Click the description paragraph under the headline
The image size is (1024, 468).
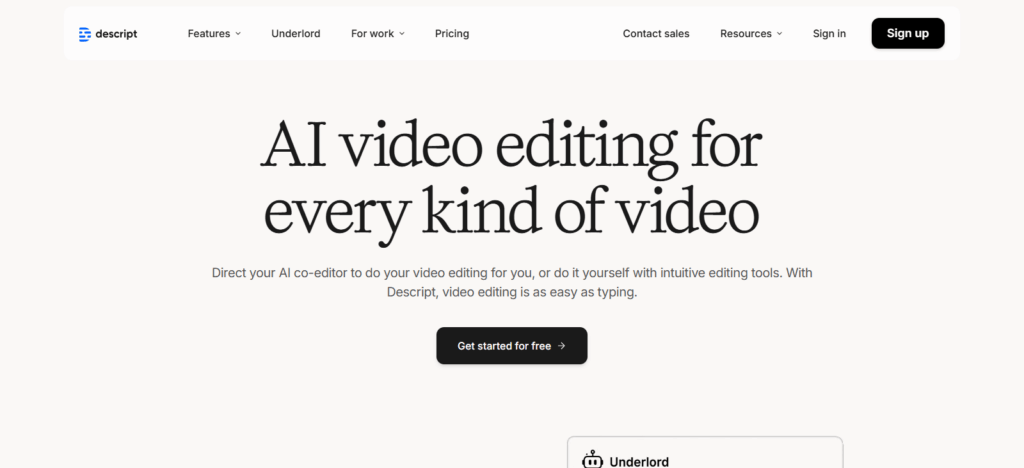(x=511, y=282)
